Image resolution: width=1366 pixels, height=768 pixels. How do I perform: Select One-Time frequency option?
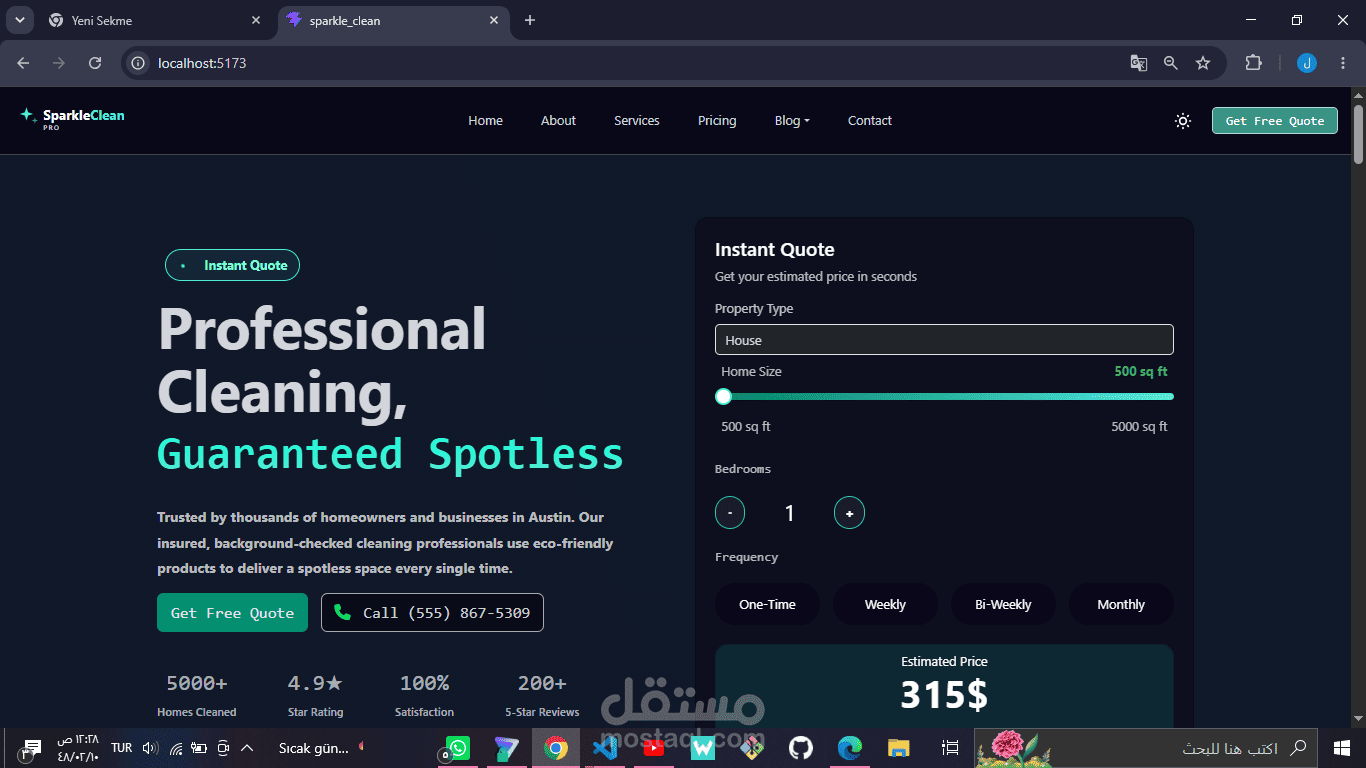point(767,604)
